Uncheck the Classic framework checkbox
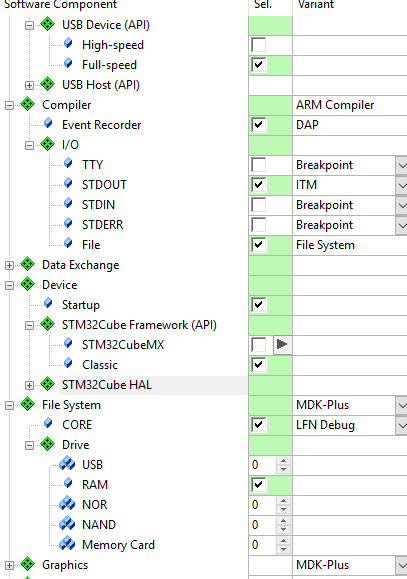The width and height of the screenshot is (407, 579). pyautogui.click(x=258, y=365)
